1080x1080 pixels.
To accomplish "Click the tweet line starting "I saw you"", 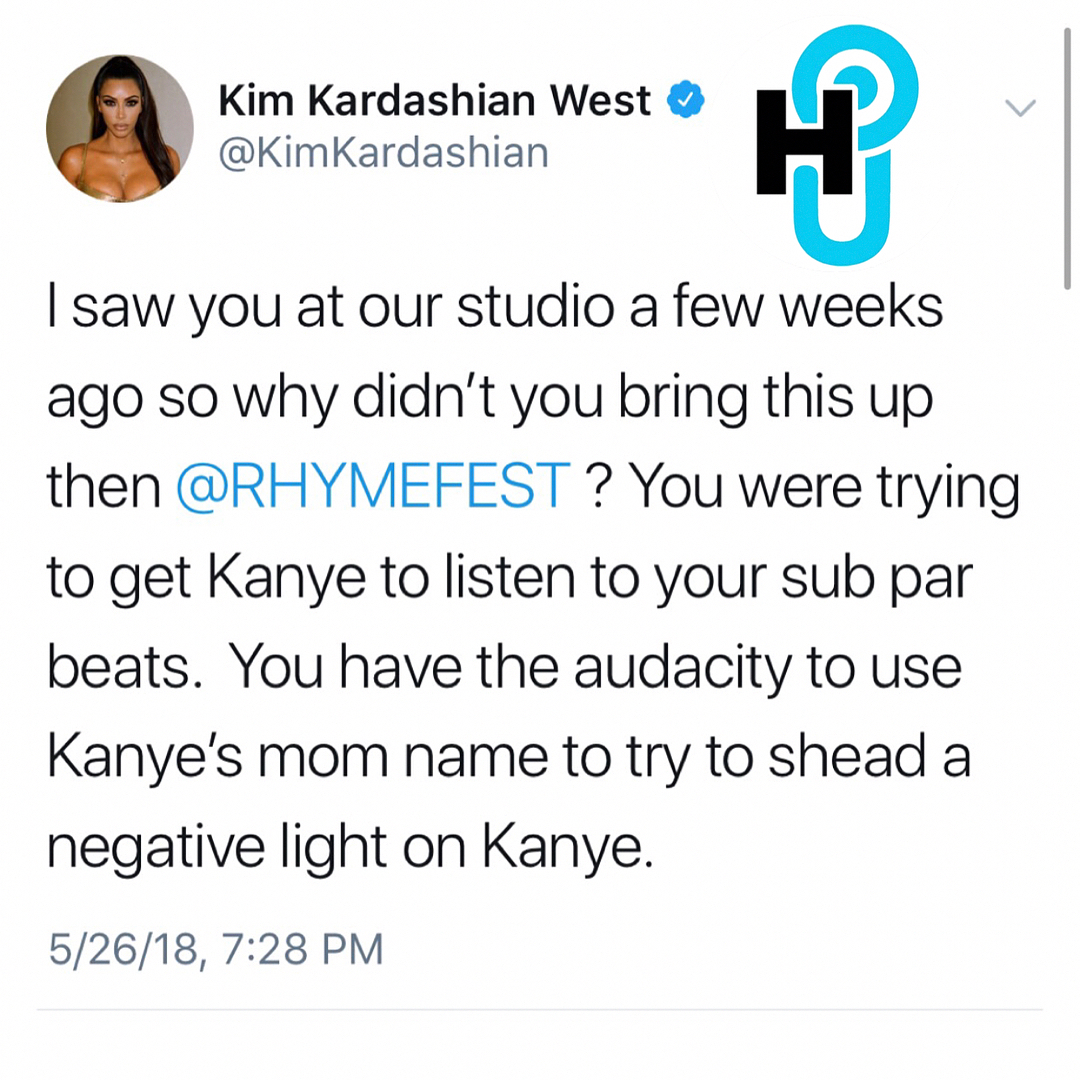I will pos(495,307).
